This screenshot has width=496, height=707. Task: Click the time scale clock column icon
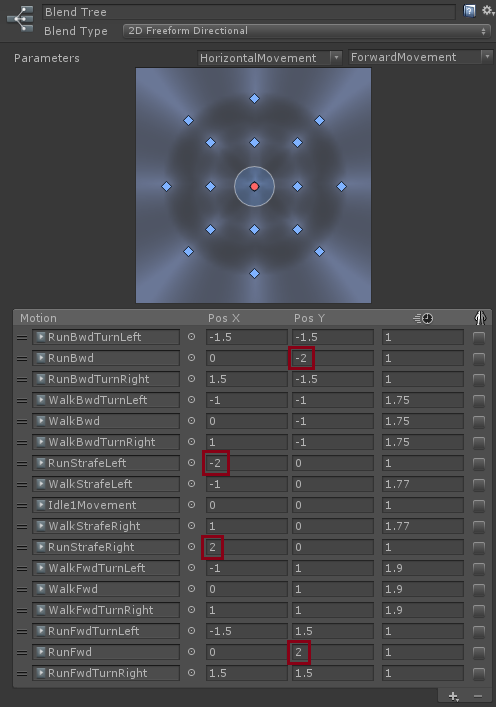coord(423,318)
